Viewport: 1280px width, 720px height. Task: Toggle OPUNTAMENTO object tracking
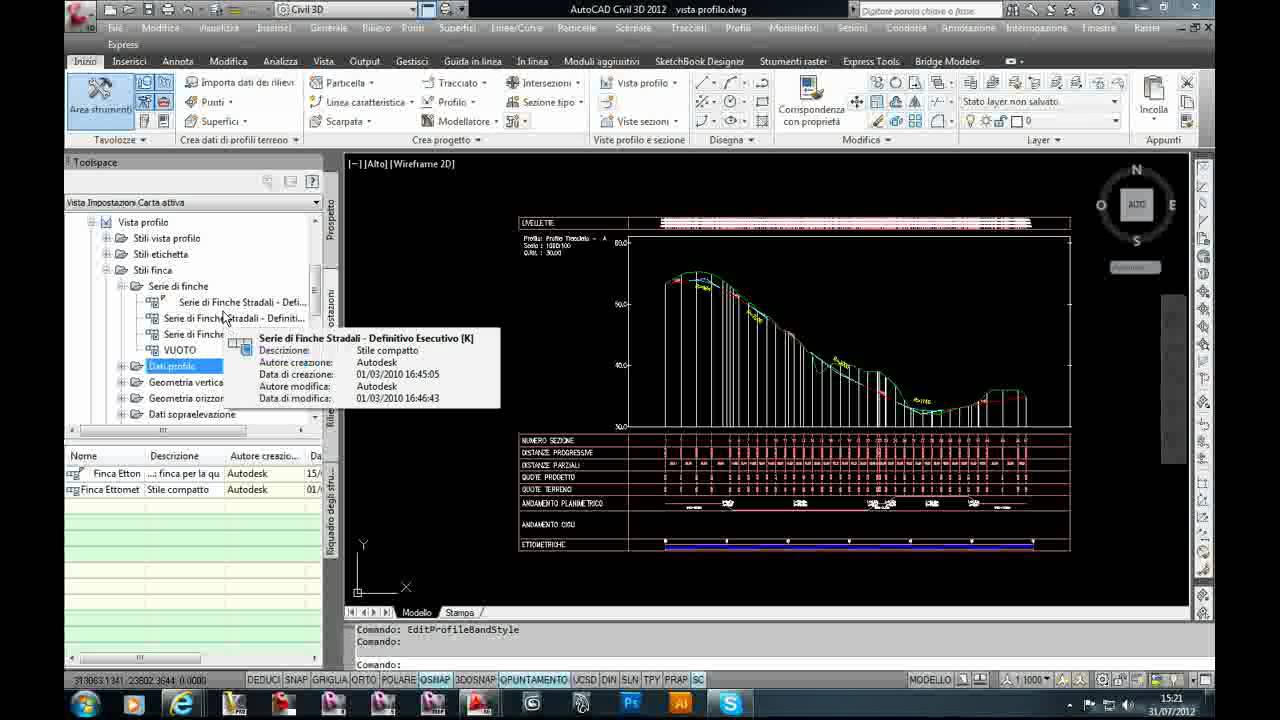tap(534, 680)
